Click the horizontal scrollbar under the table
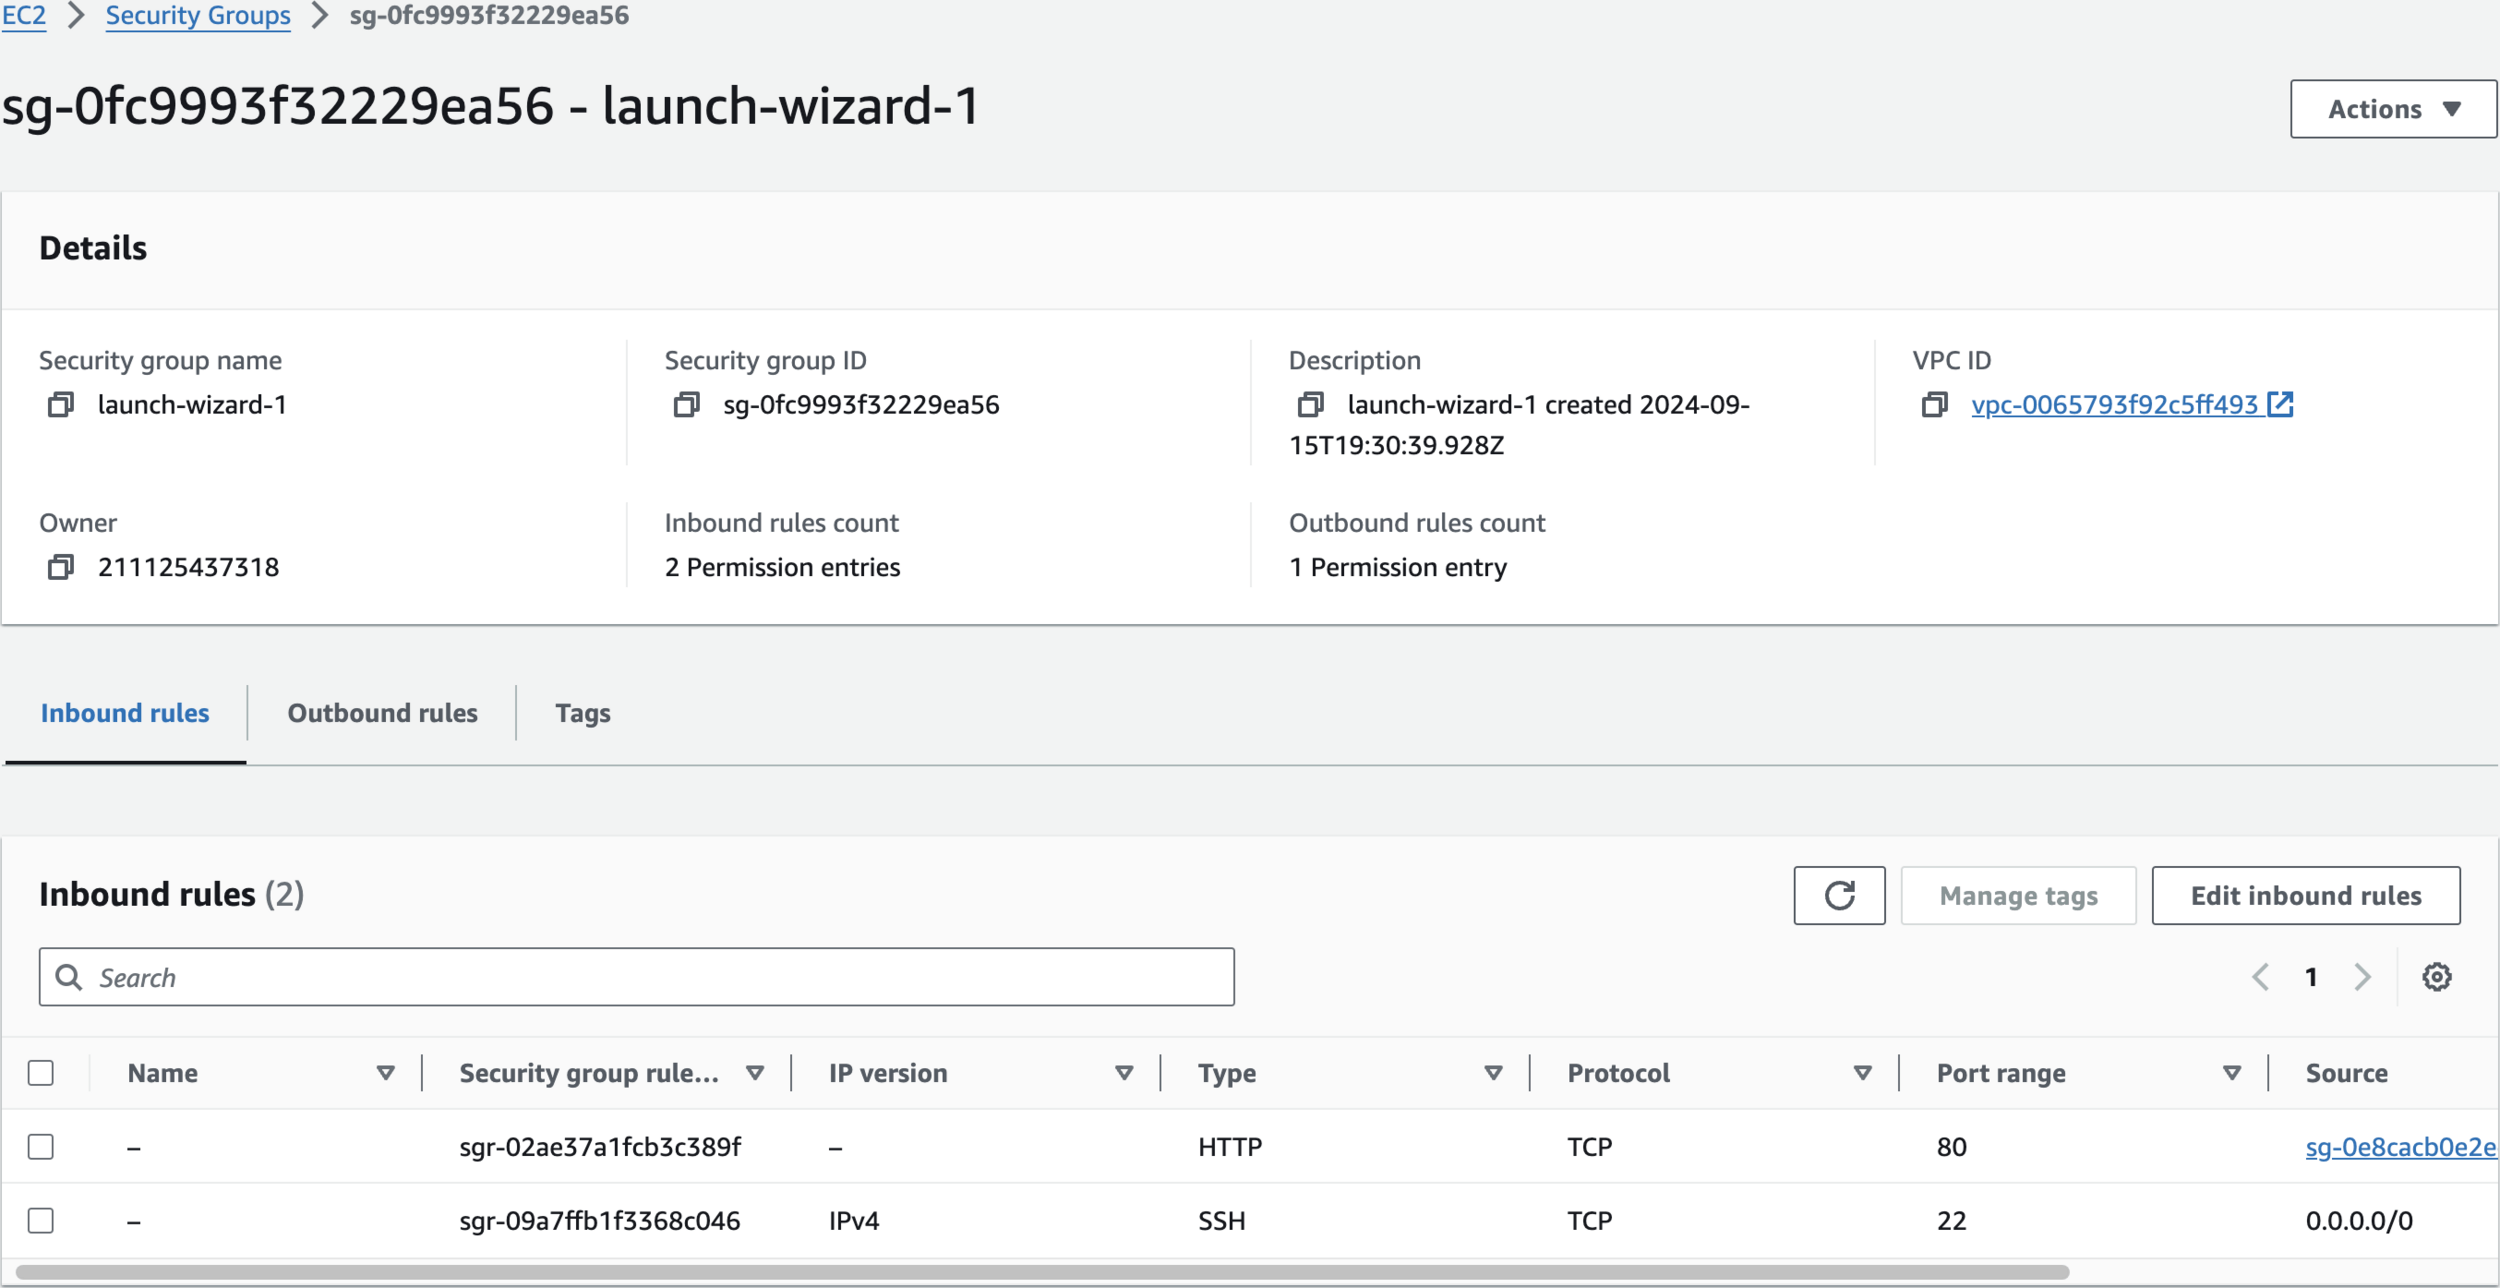Viewport: 2500px width, 1288px height. 1040,1272
